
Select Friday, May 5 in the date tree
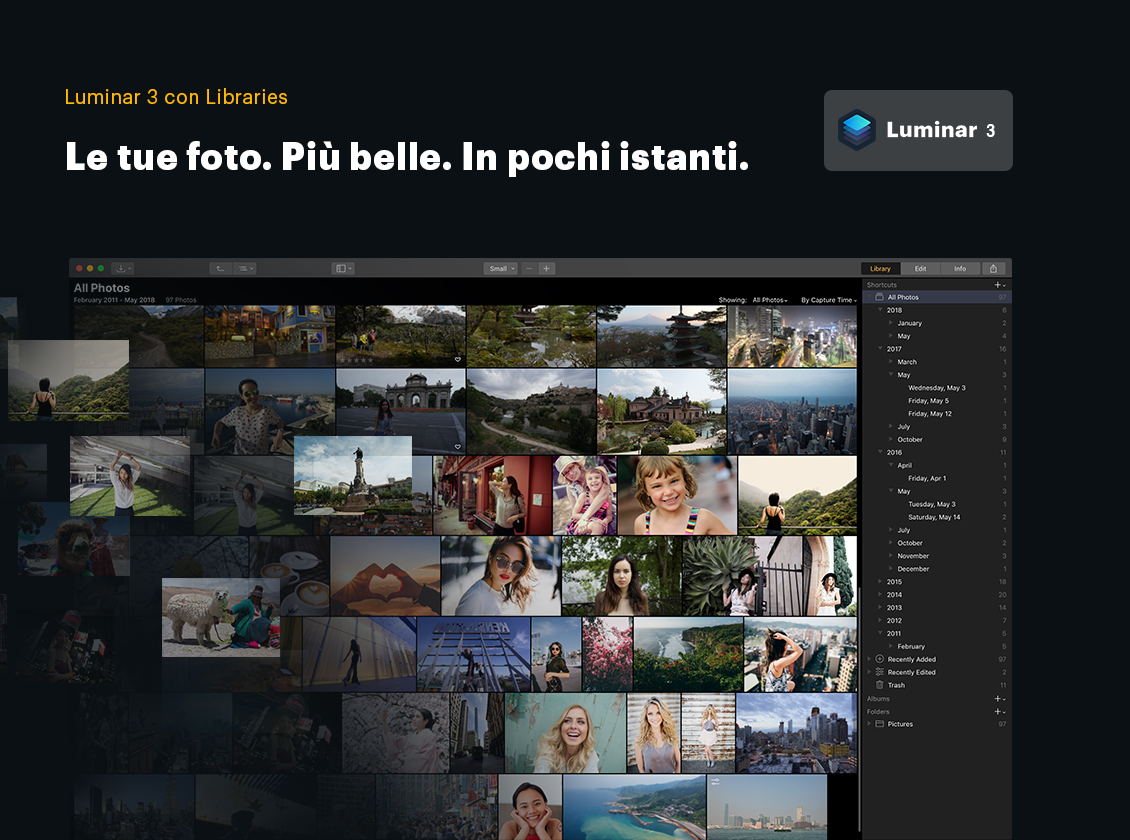[928, 400]
